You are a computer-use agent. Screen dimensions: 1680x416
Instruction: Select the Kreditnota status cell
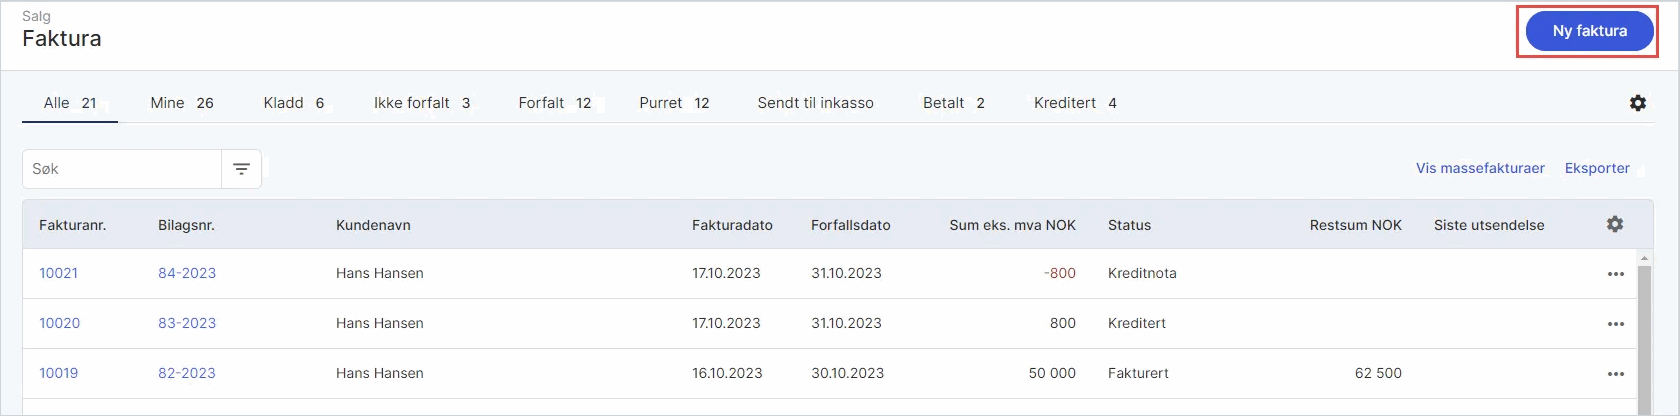1142,273
